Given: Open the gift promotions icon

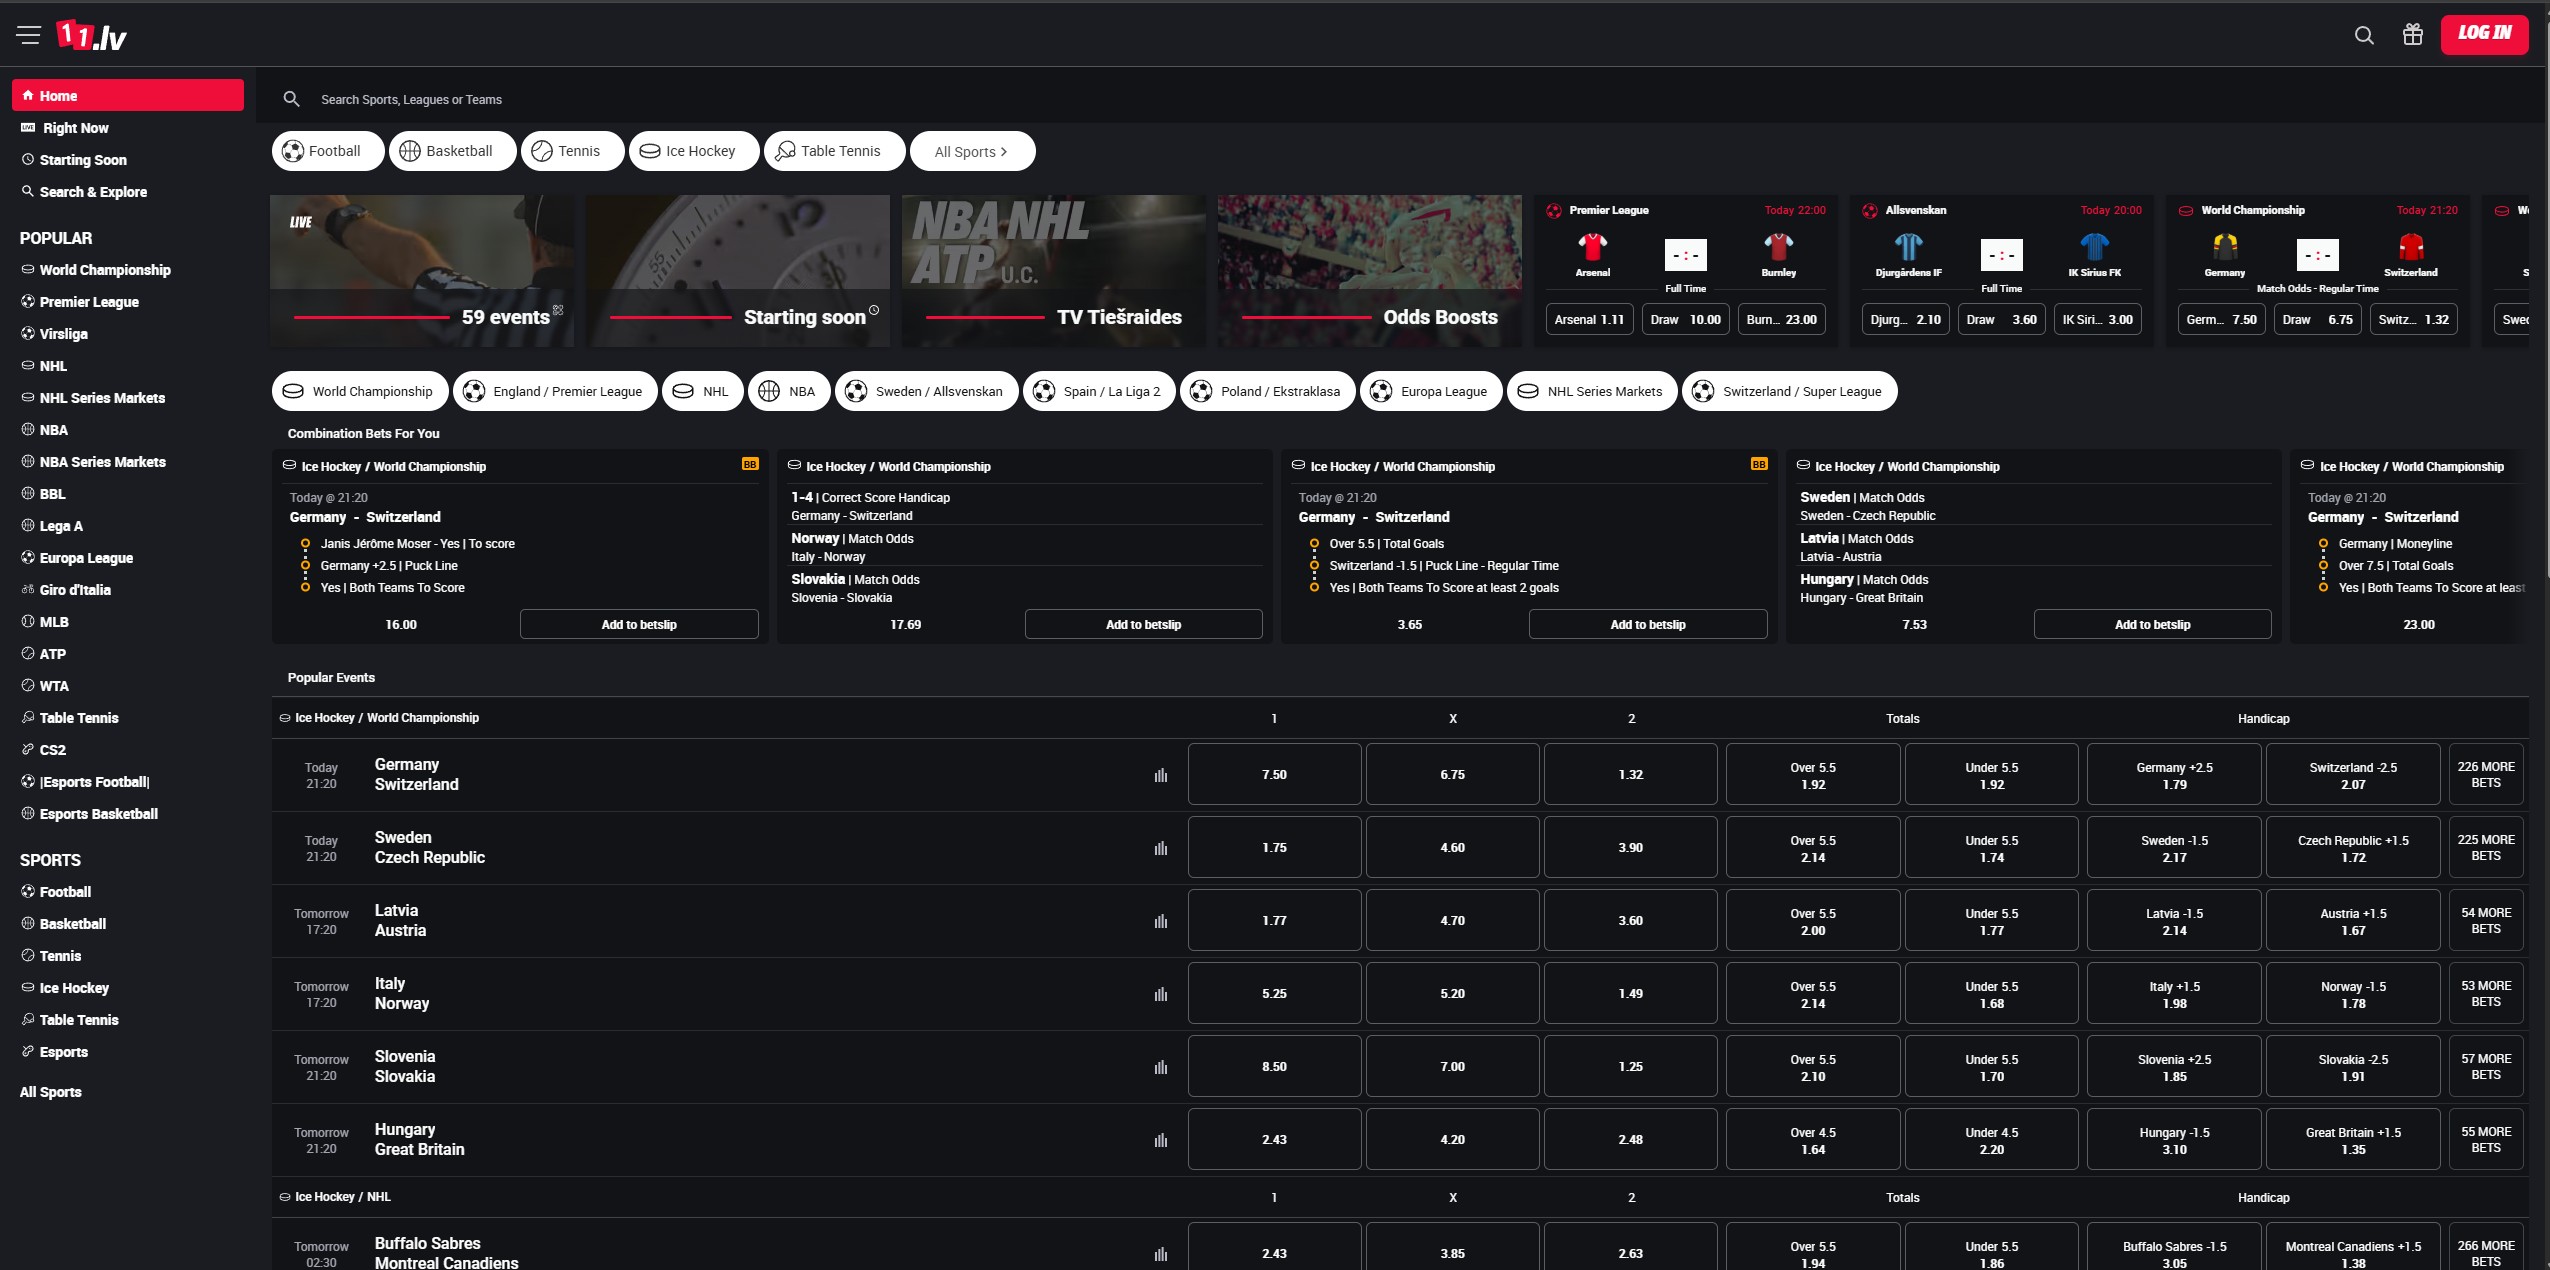Looking at the screenshot, I should (x=2413, y=35).
